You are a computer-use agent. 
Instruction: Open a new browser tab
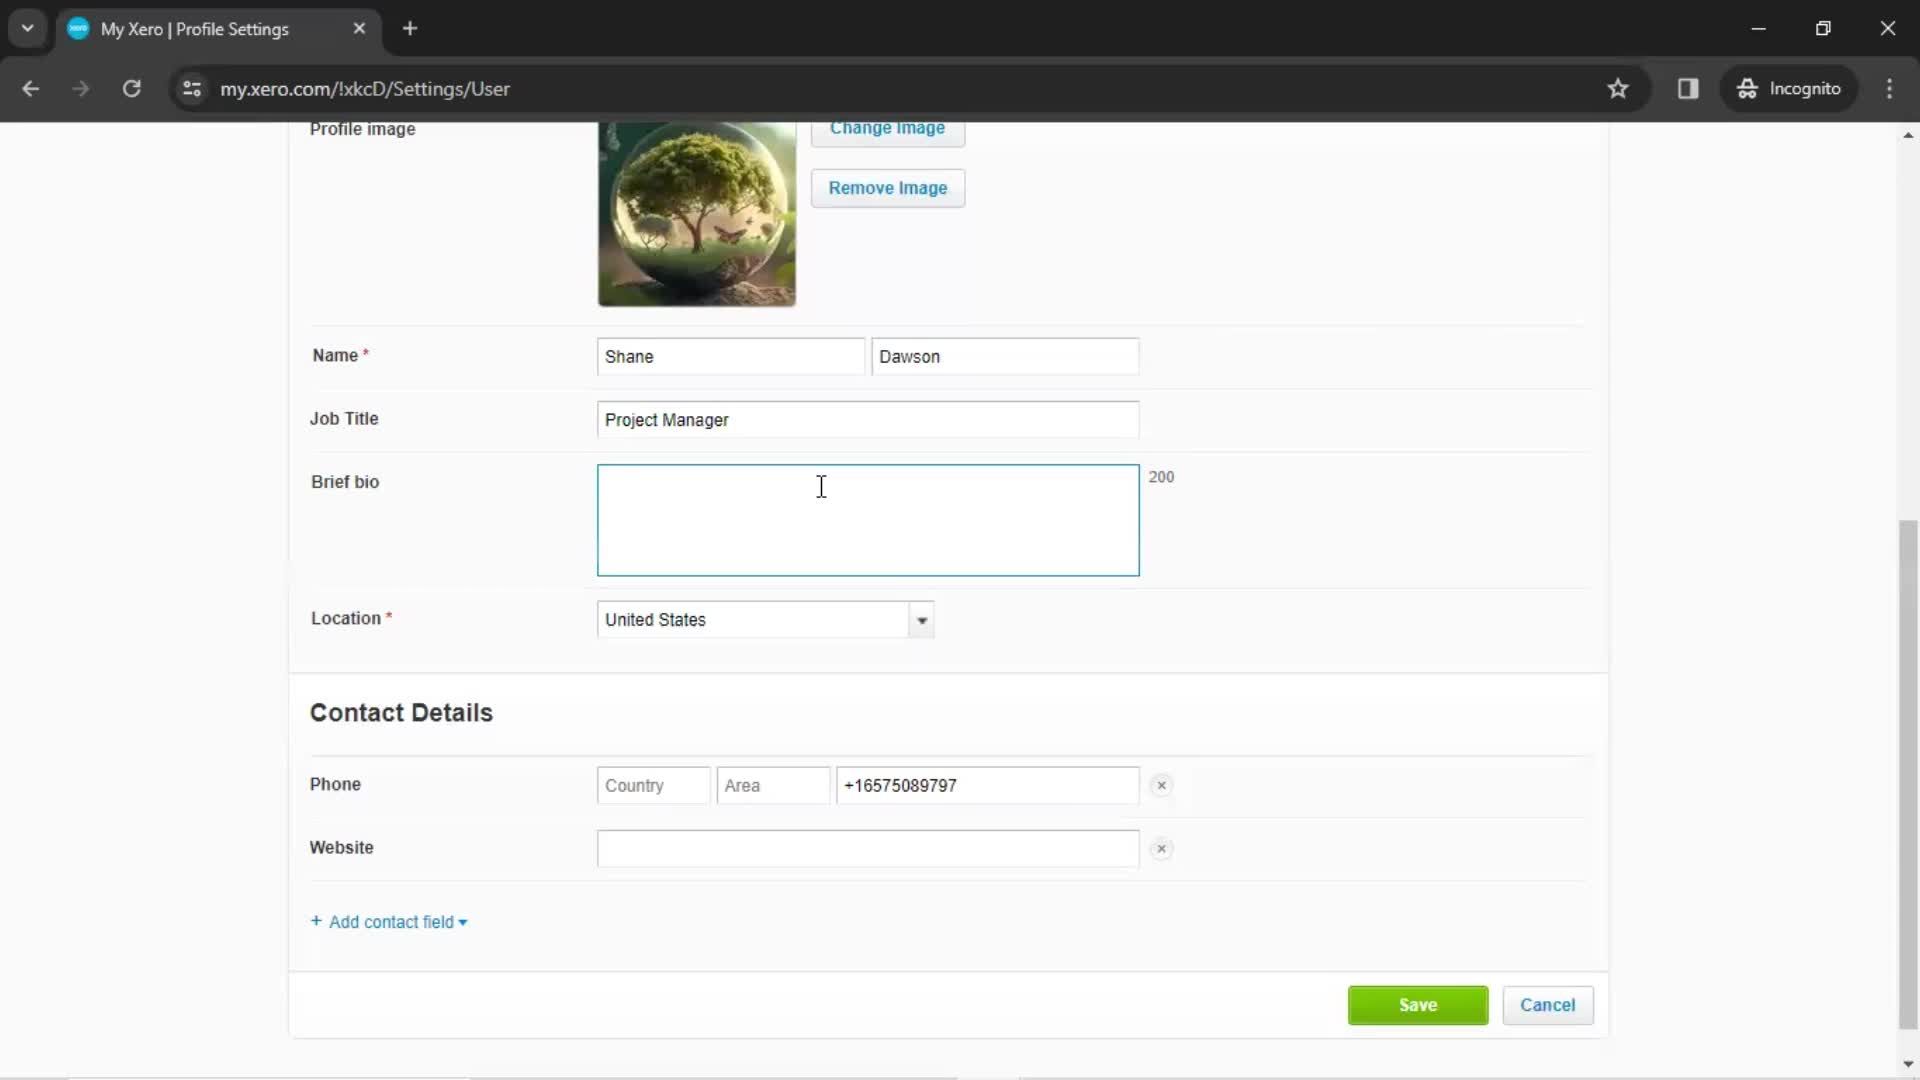[410, 28]
